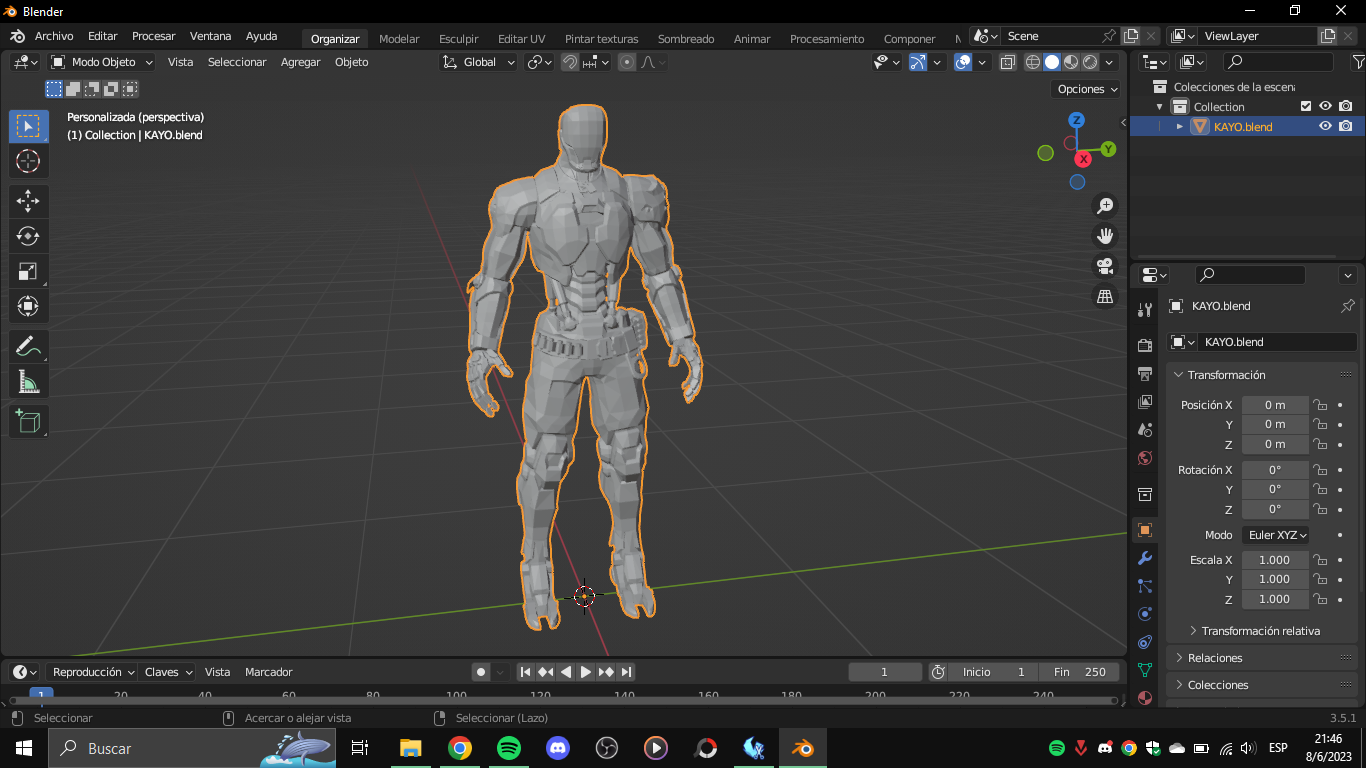Switch to the Sombreado workspace tab
The height and width of the screenshot is (768, 1366).
point(686,39)
